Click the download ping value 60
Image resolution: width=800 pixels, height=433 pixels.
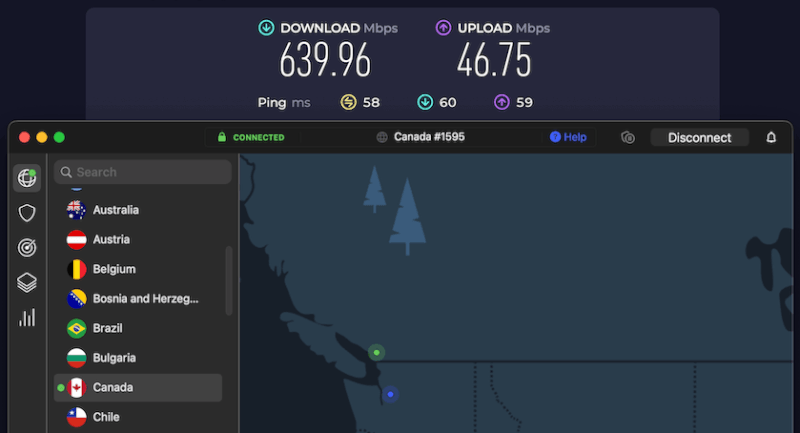447,103
